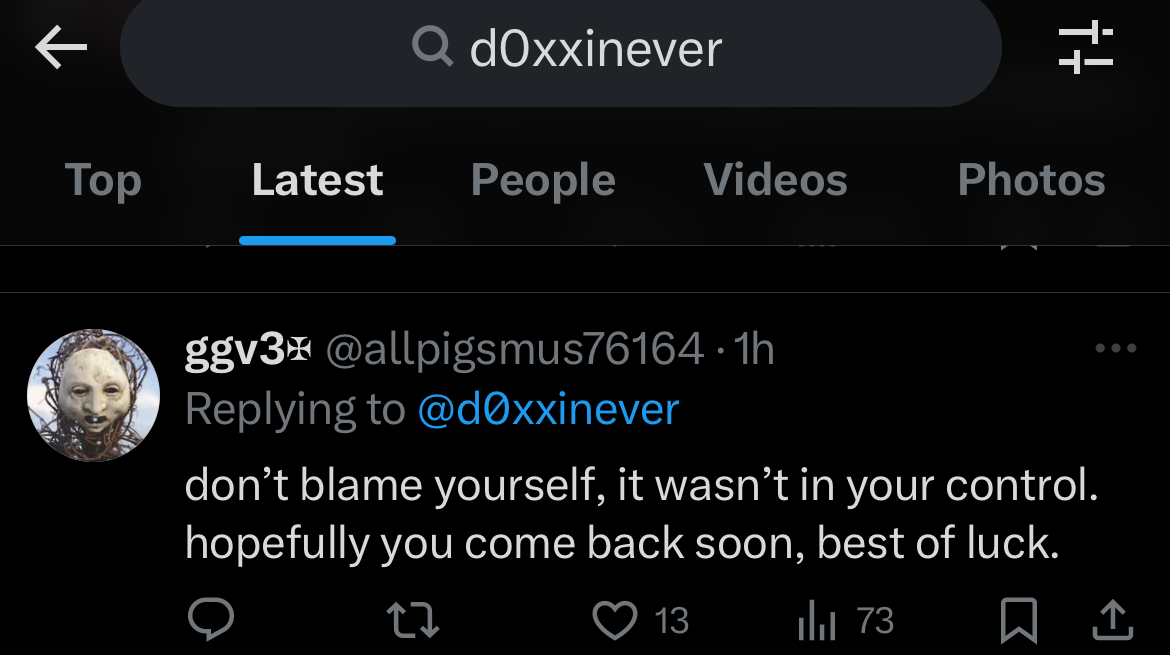Go back using the left arrow
1170x655 pixels.
[x=61, y=47]
